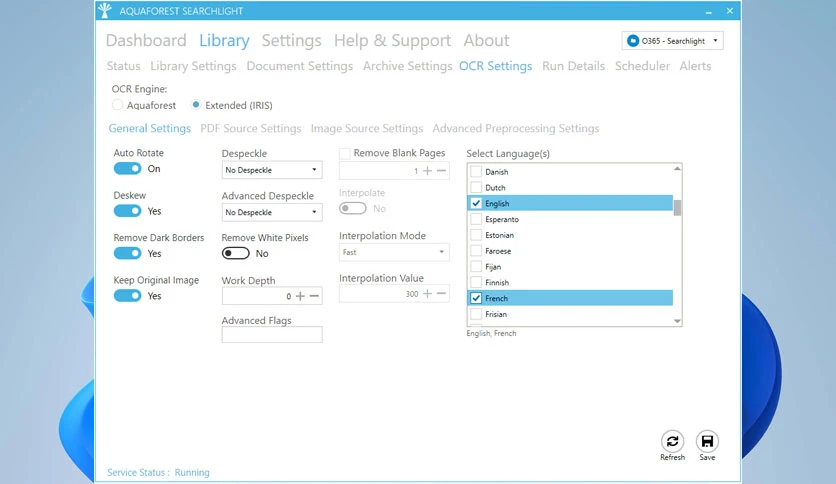Viewport: 836px width, 484px height.
Task: Select the OCR Settings sub-tab
Action: tap(495, 66)
